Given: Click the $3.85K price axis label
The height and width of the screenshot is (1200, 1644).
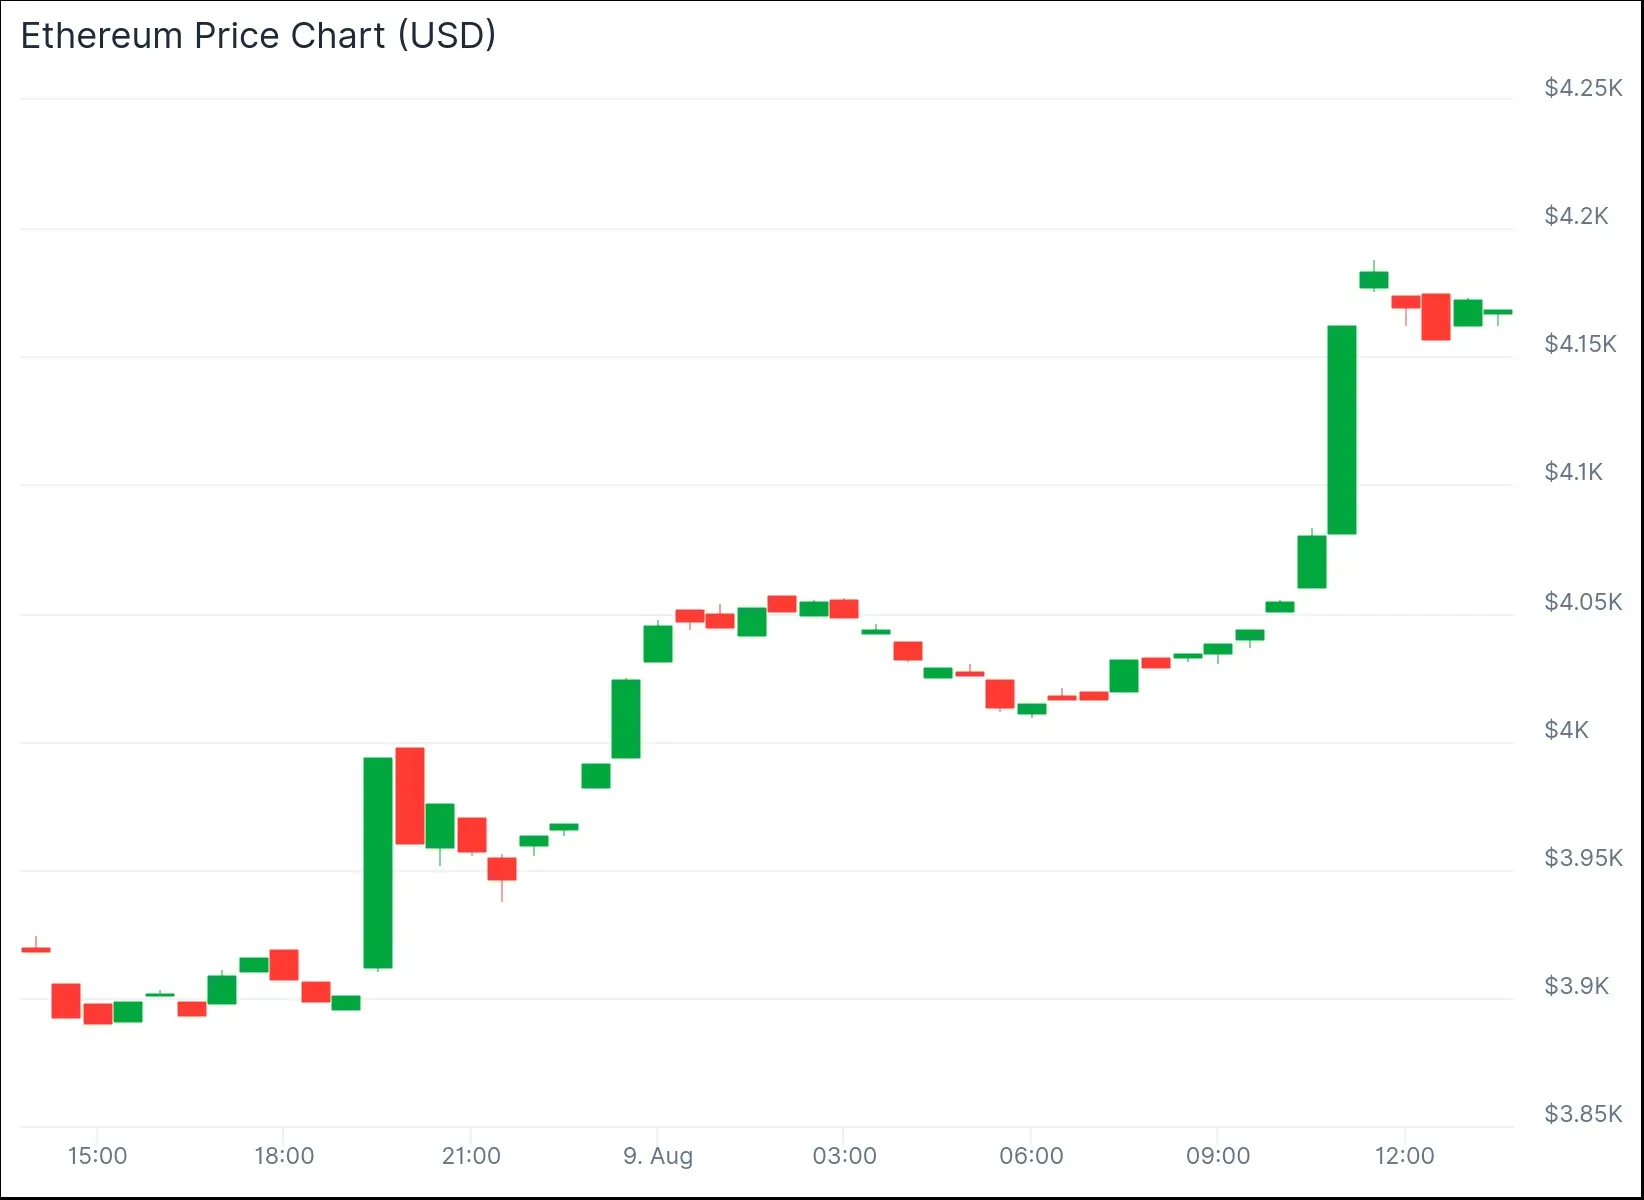Looking at the screenshot, I should (x=1582, y=1114).
